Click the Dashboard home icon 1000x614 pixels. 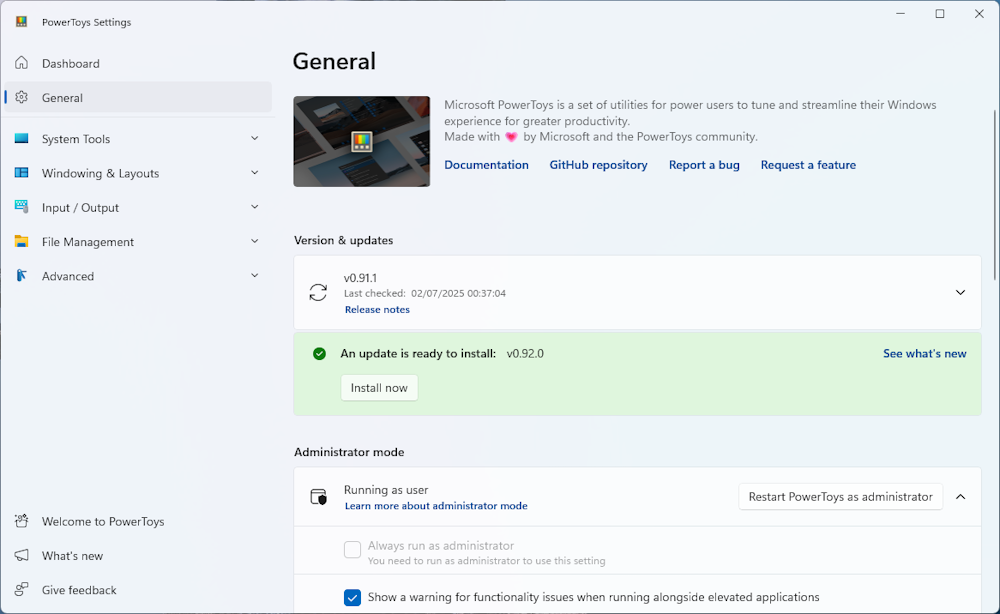(22, 62)
